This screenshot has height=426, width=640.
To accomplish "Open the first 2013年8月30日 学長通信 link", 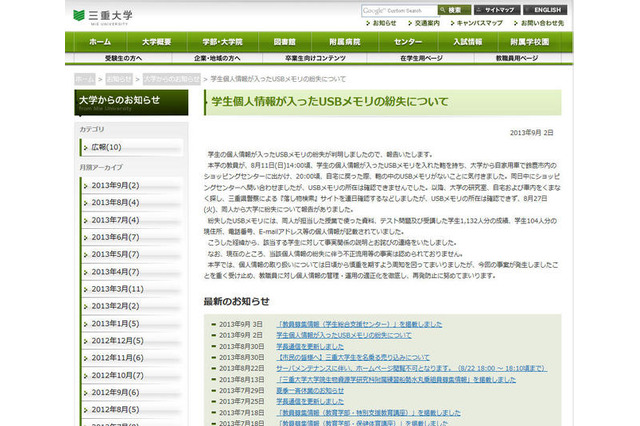I will point(310,346).
